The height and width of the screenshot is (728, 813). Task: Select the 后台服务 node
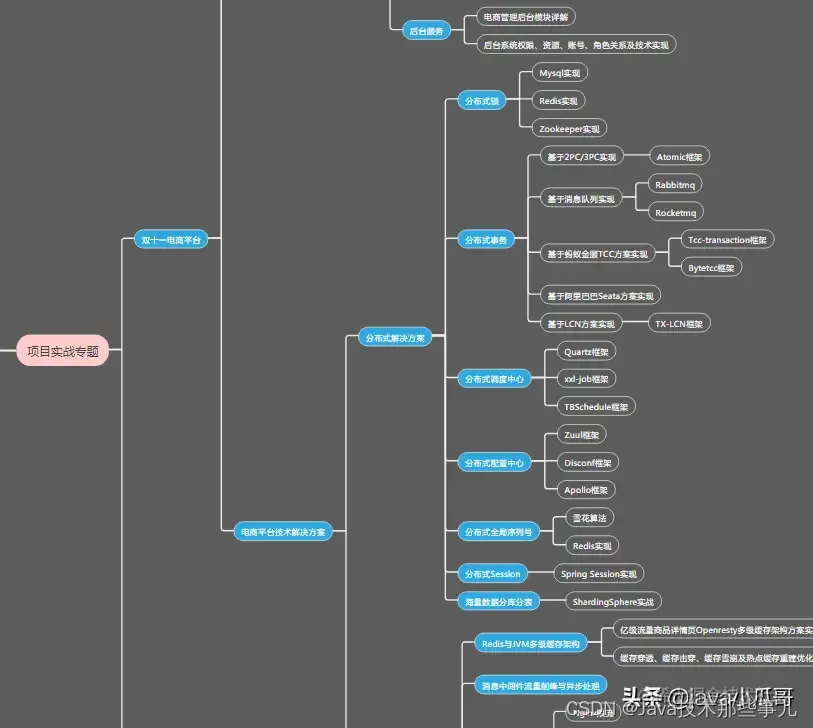426,31
